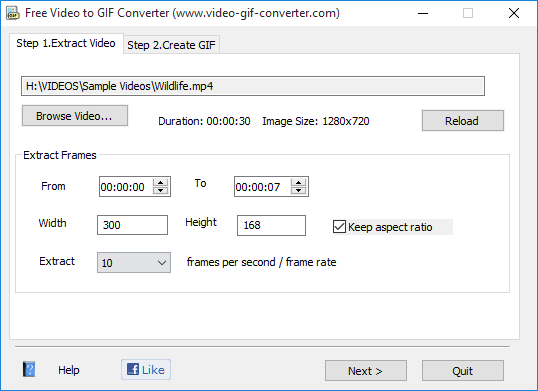Toggle the Keep aspect ratio checkbox
538x391 pixels.
coord(339,227)
